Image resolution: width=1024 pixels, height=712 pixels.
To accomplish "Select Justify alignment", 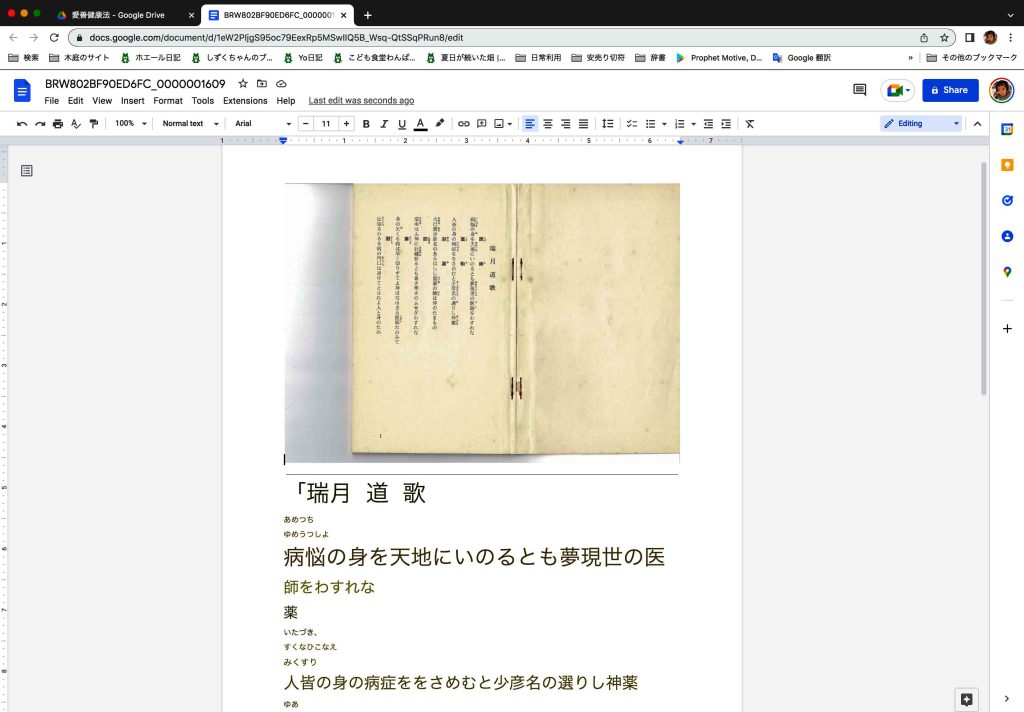I will (584, 123).
